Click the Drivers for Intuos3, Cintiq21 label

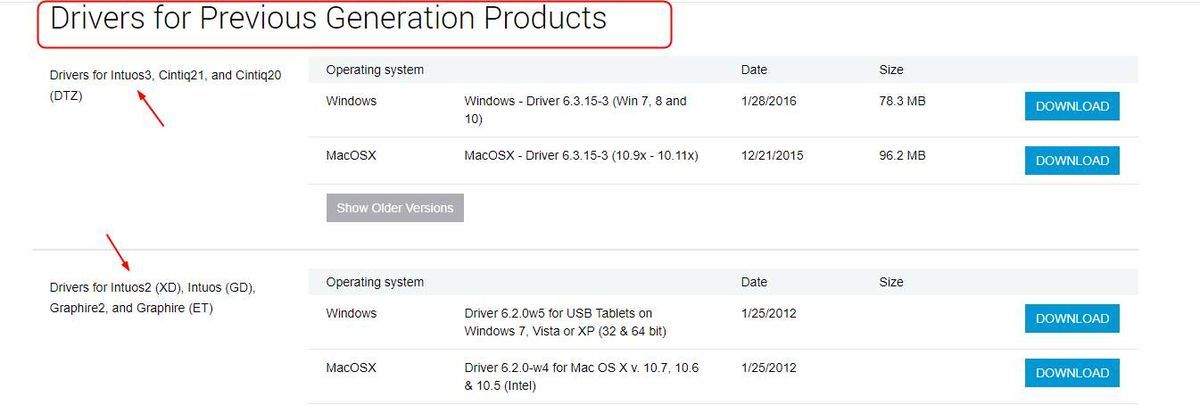tap(165, 86)
